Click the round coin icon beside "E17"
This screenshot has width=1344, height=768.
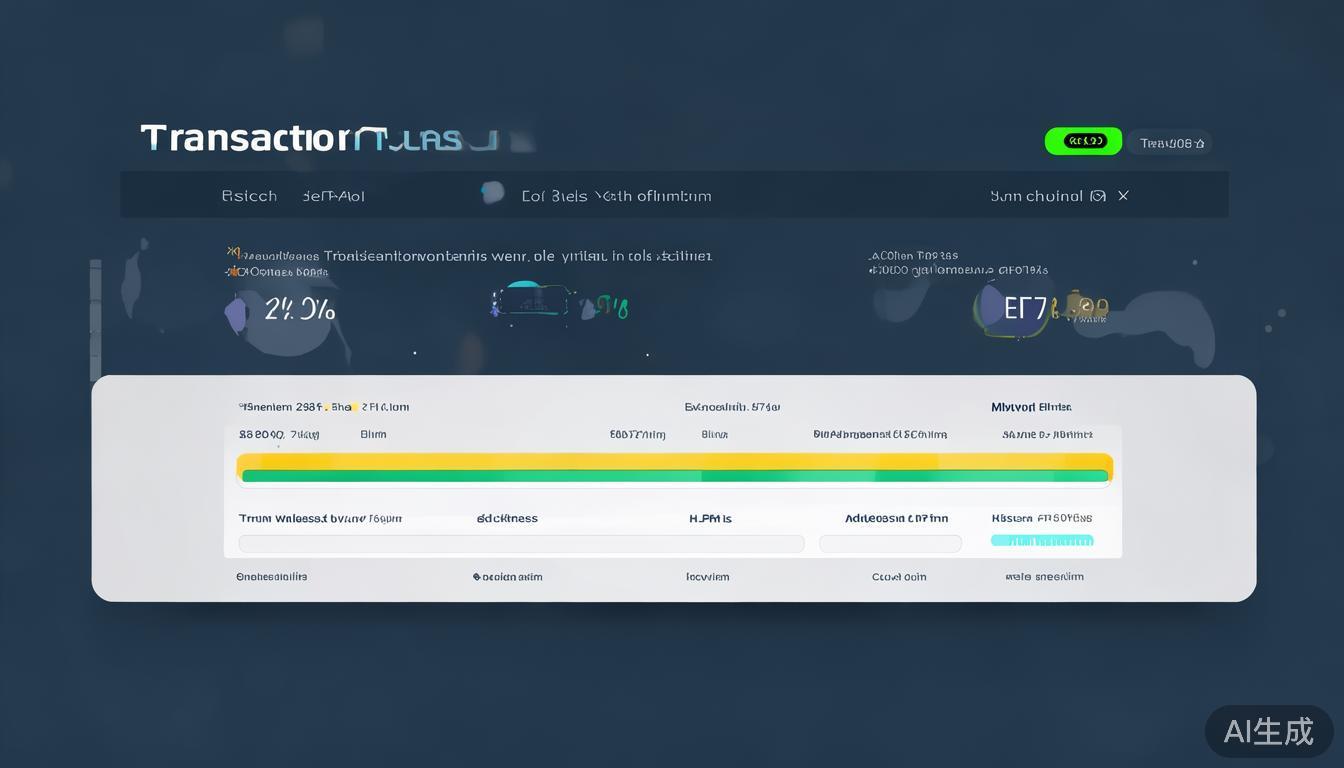[x=988, y=308]
